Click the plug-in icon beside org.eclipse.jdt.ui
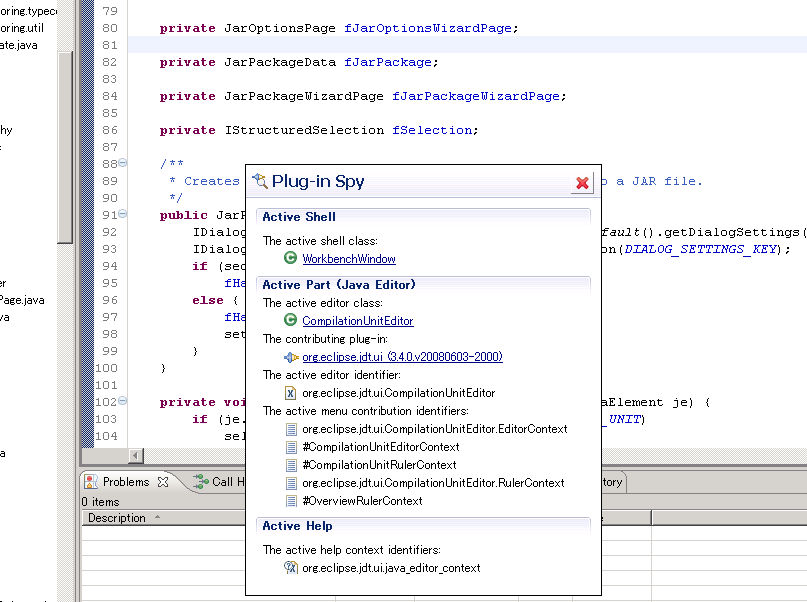Viewport: 807px width, 602px height. point(291,357)
